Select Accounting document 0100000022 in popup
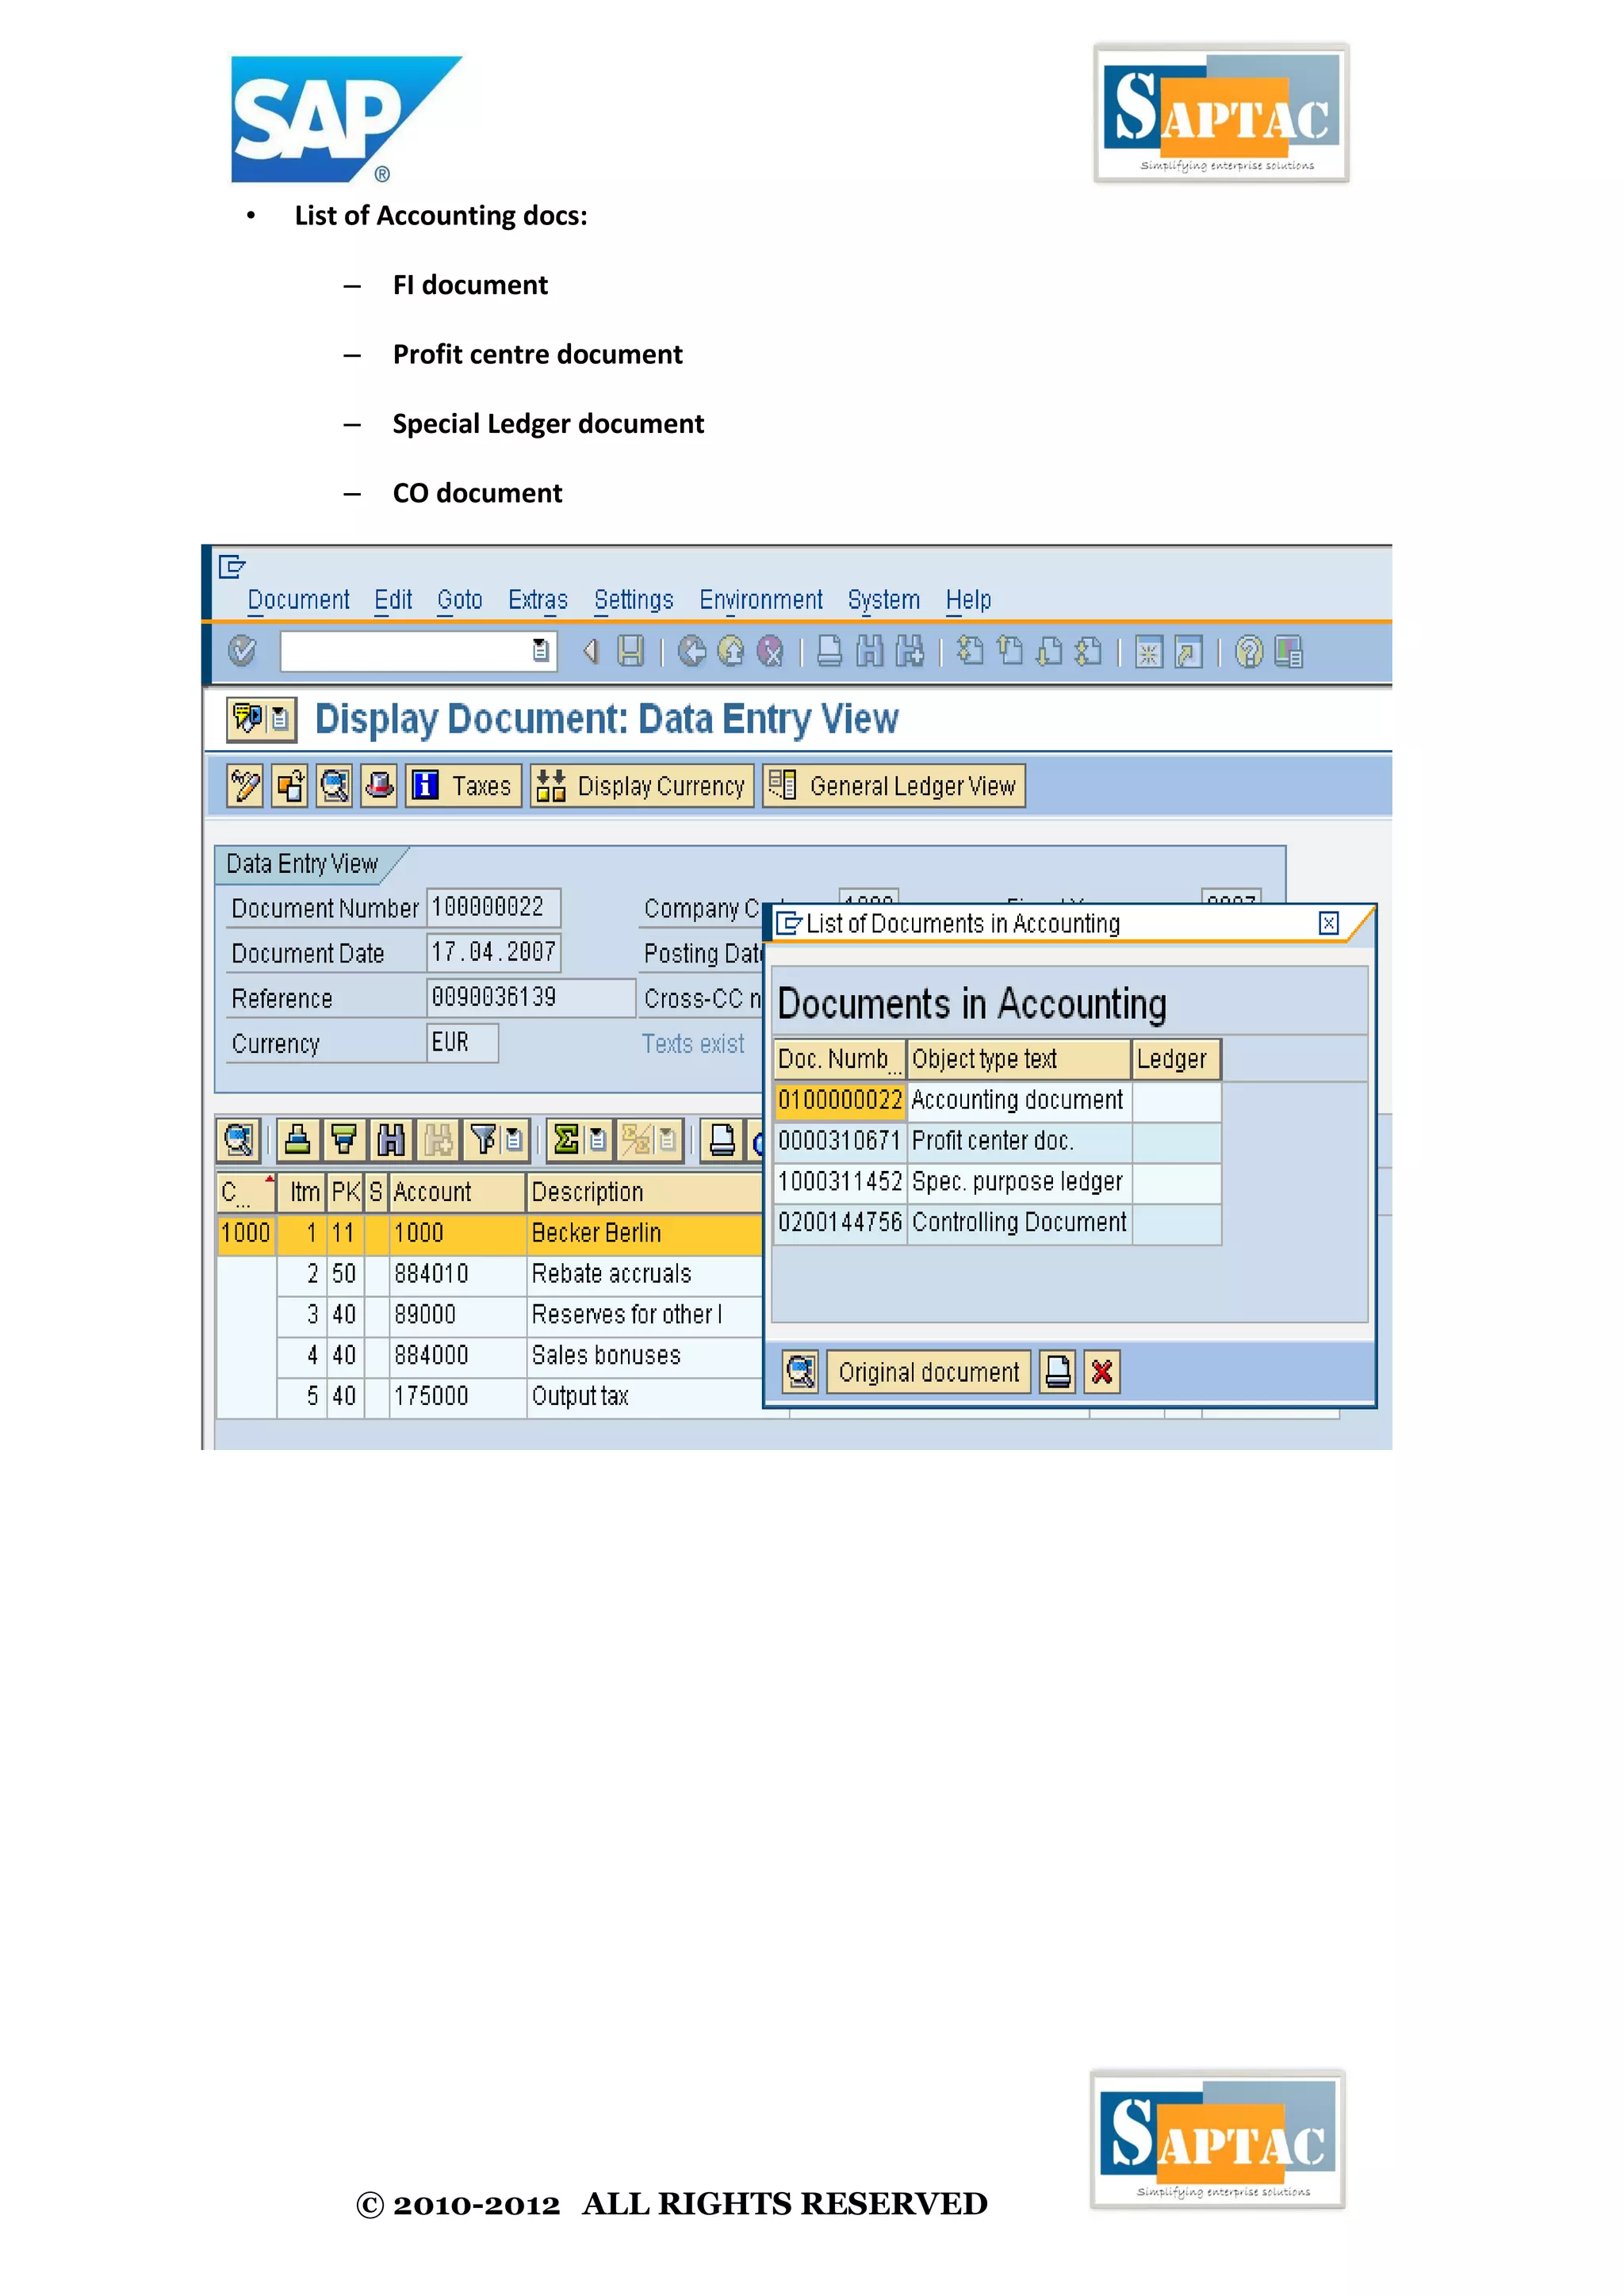1624x2296 pixels. click(998, 1100)
